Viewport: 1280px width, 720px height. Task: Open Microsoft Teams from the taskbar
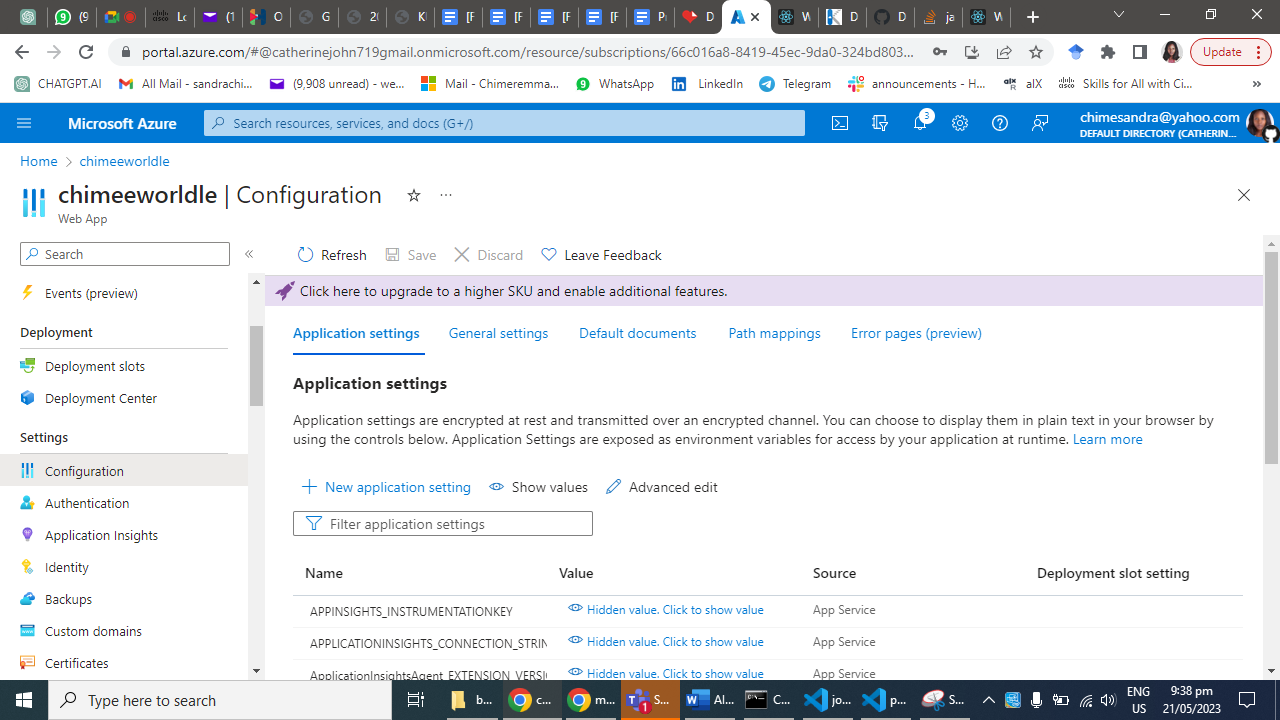tap(648, 700)
